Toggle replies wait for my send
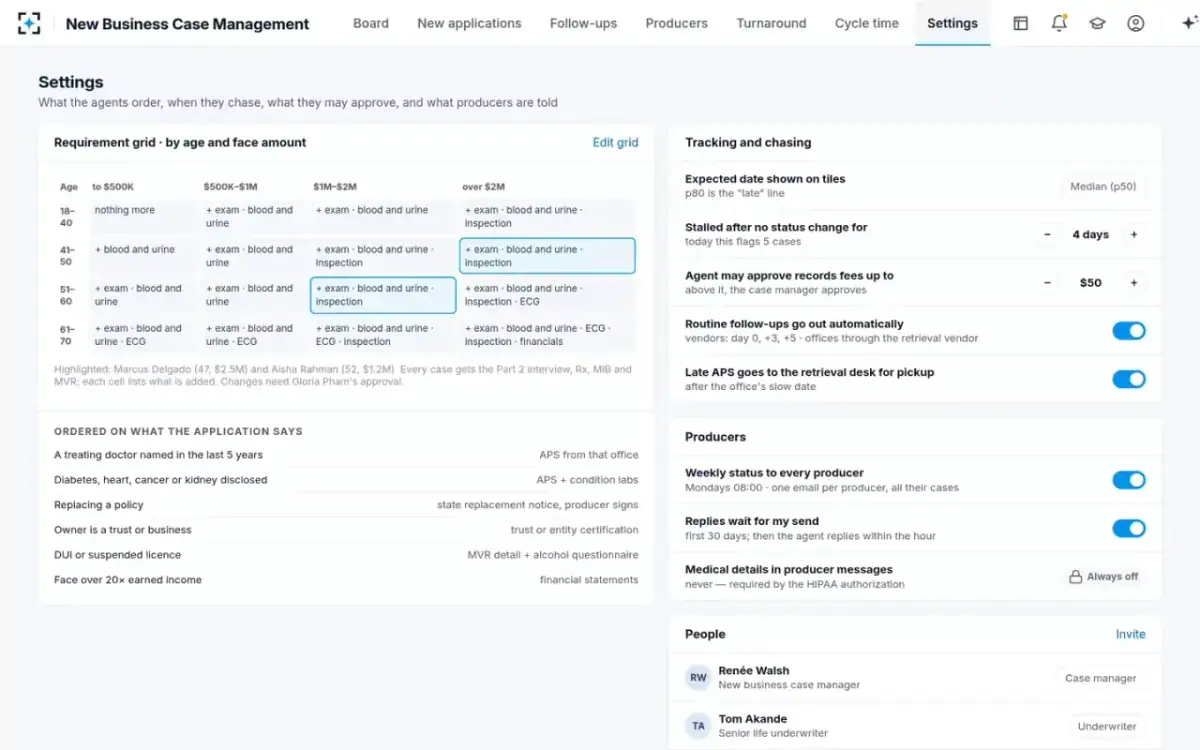1200x750 pixels. pos(1129,528)
